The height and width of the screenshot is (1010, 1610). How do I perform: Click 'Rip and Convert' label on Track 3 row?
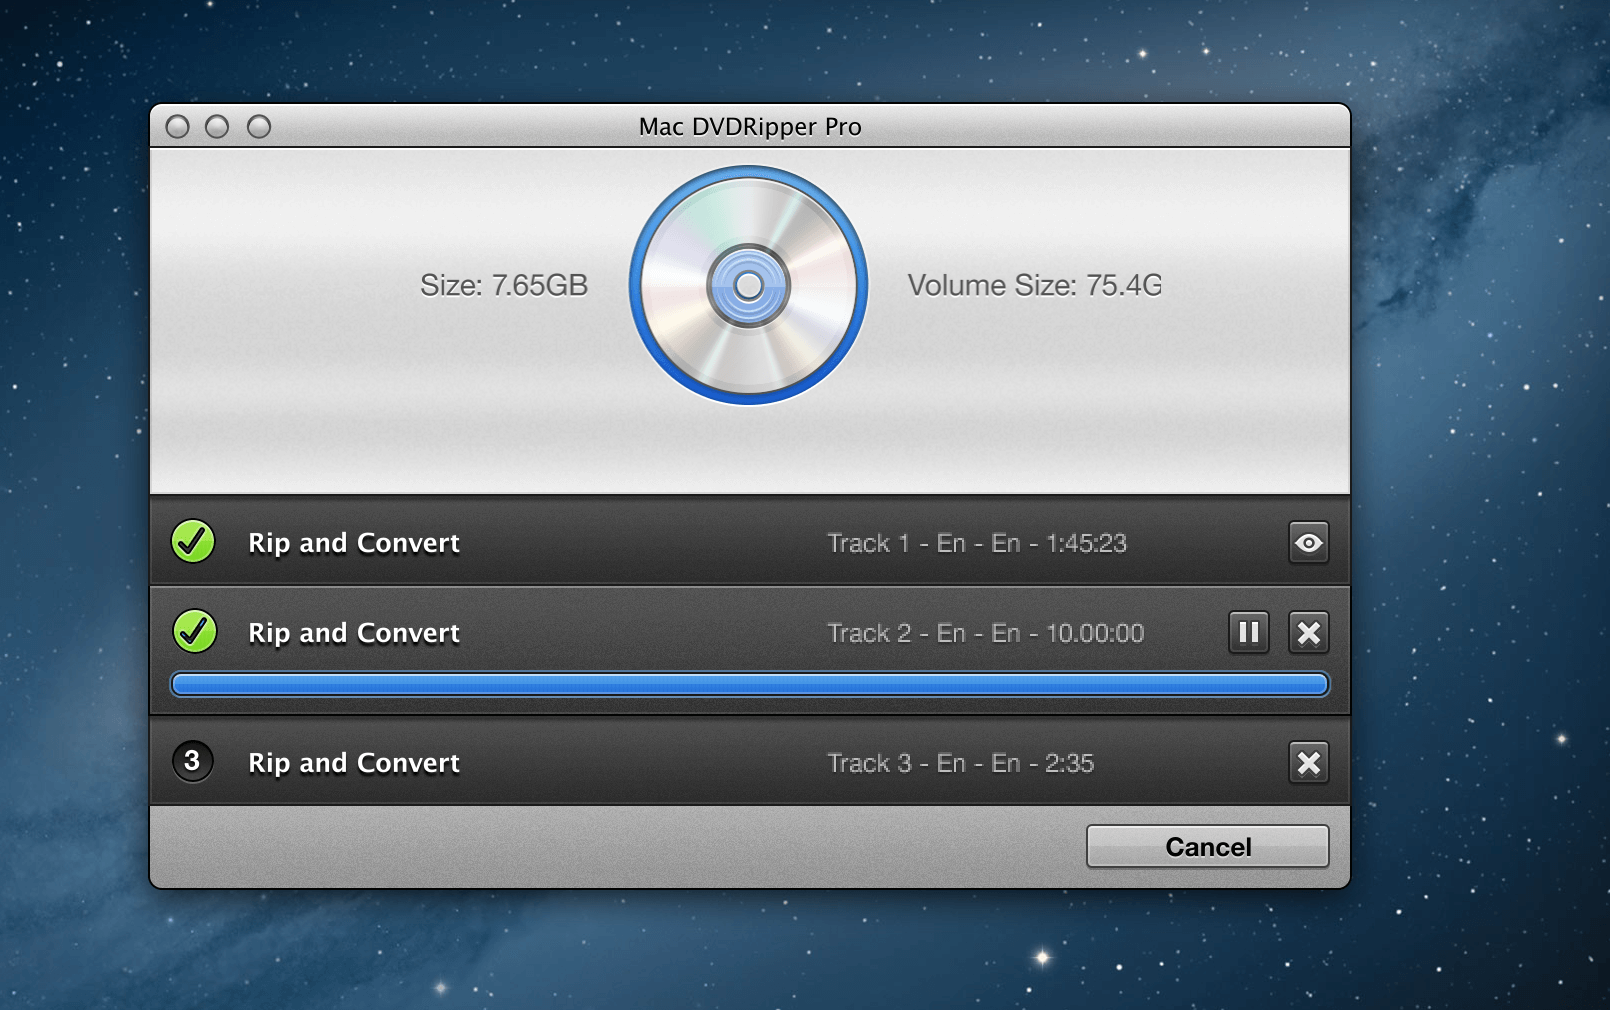click(354, 763)
